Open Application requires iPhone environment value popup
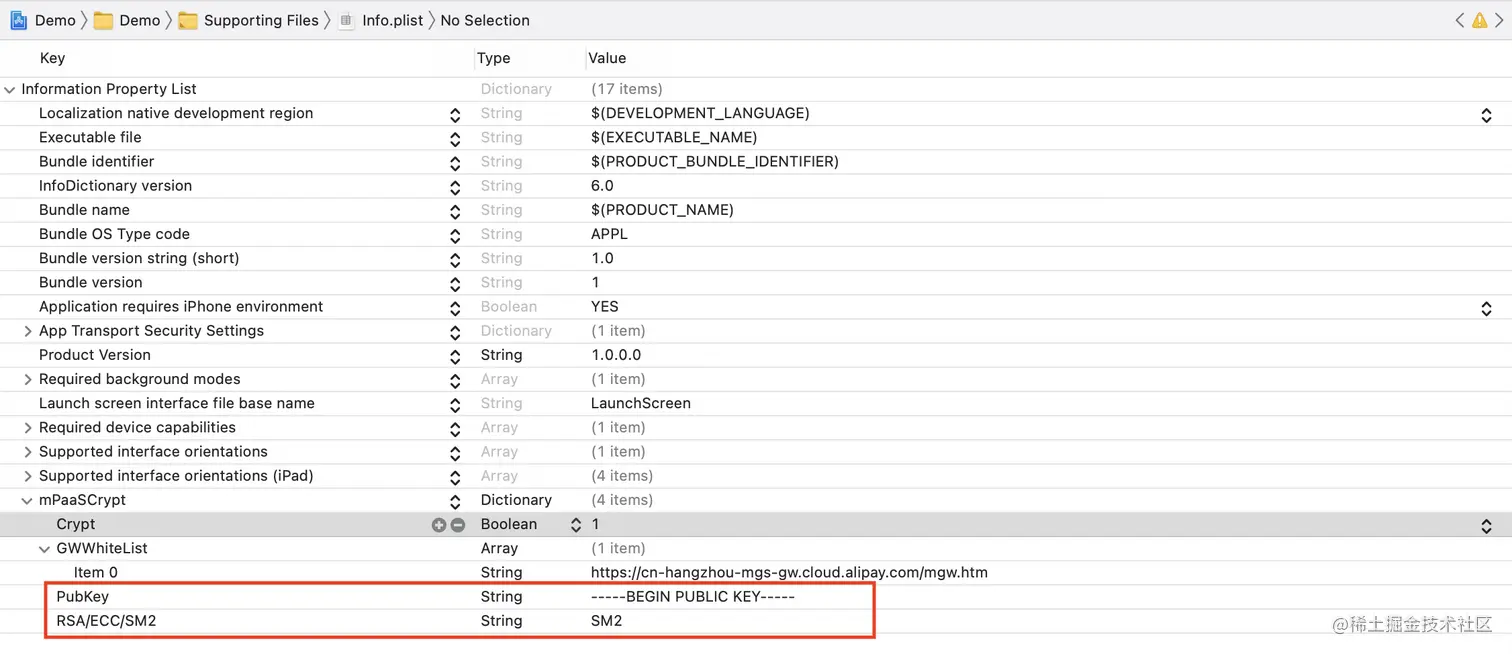This screenshot has height=654, width=1512. tap(1486, 308)
